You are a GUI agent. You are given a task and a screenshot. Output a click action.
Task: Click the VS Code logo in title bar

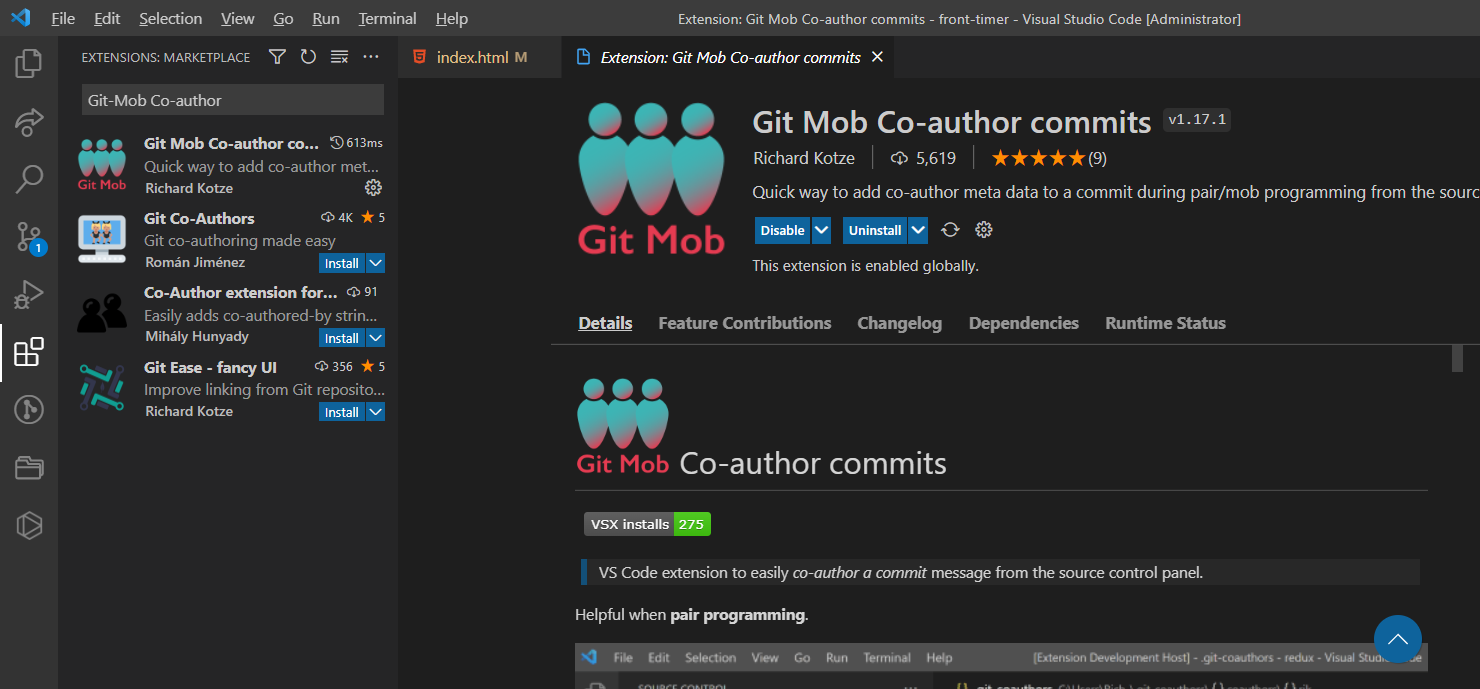(21, 18)
